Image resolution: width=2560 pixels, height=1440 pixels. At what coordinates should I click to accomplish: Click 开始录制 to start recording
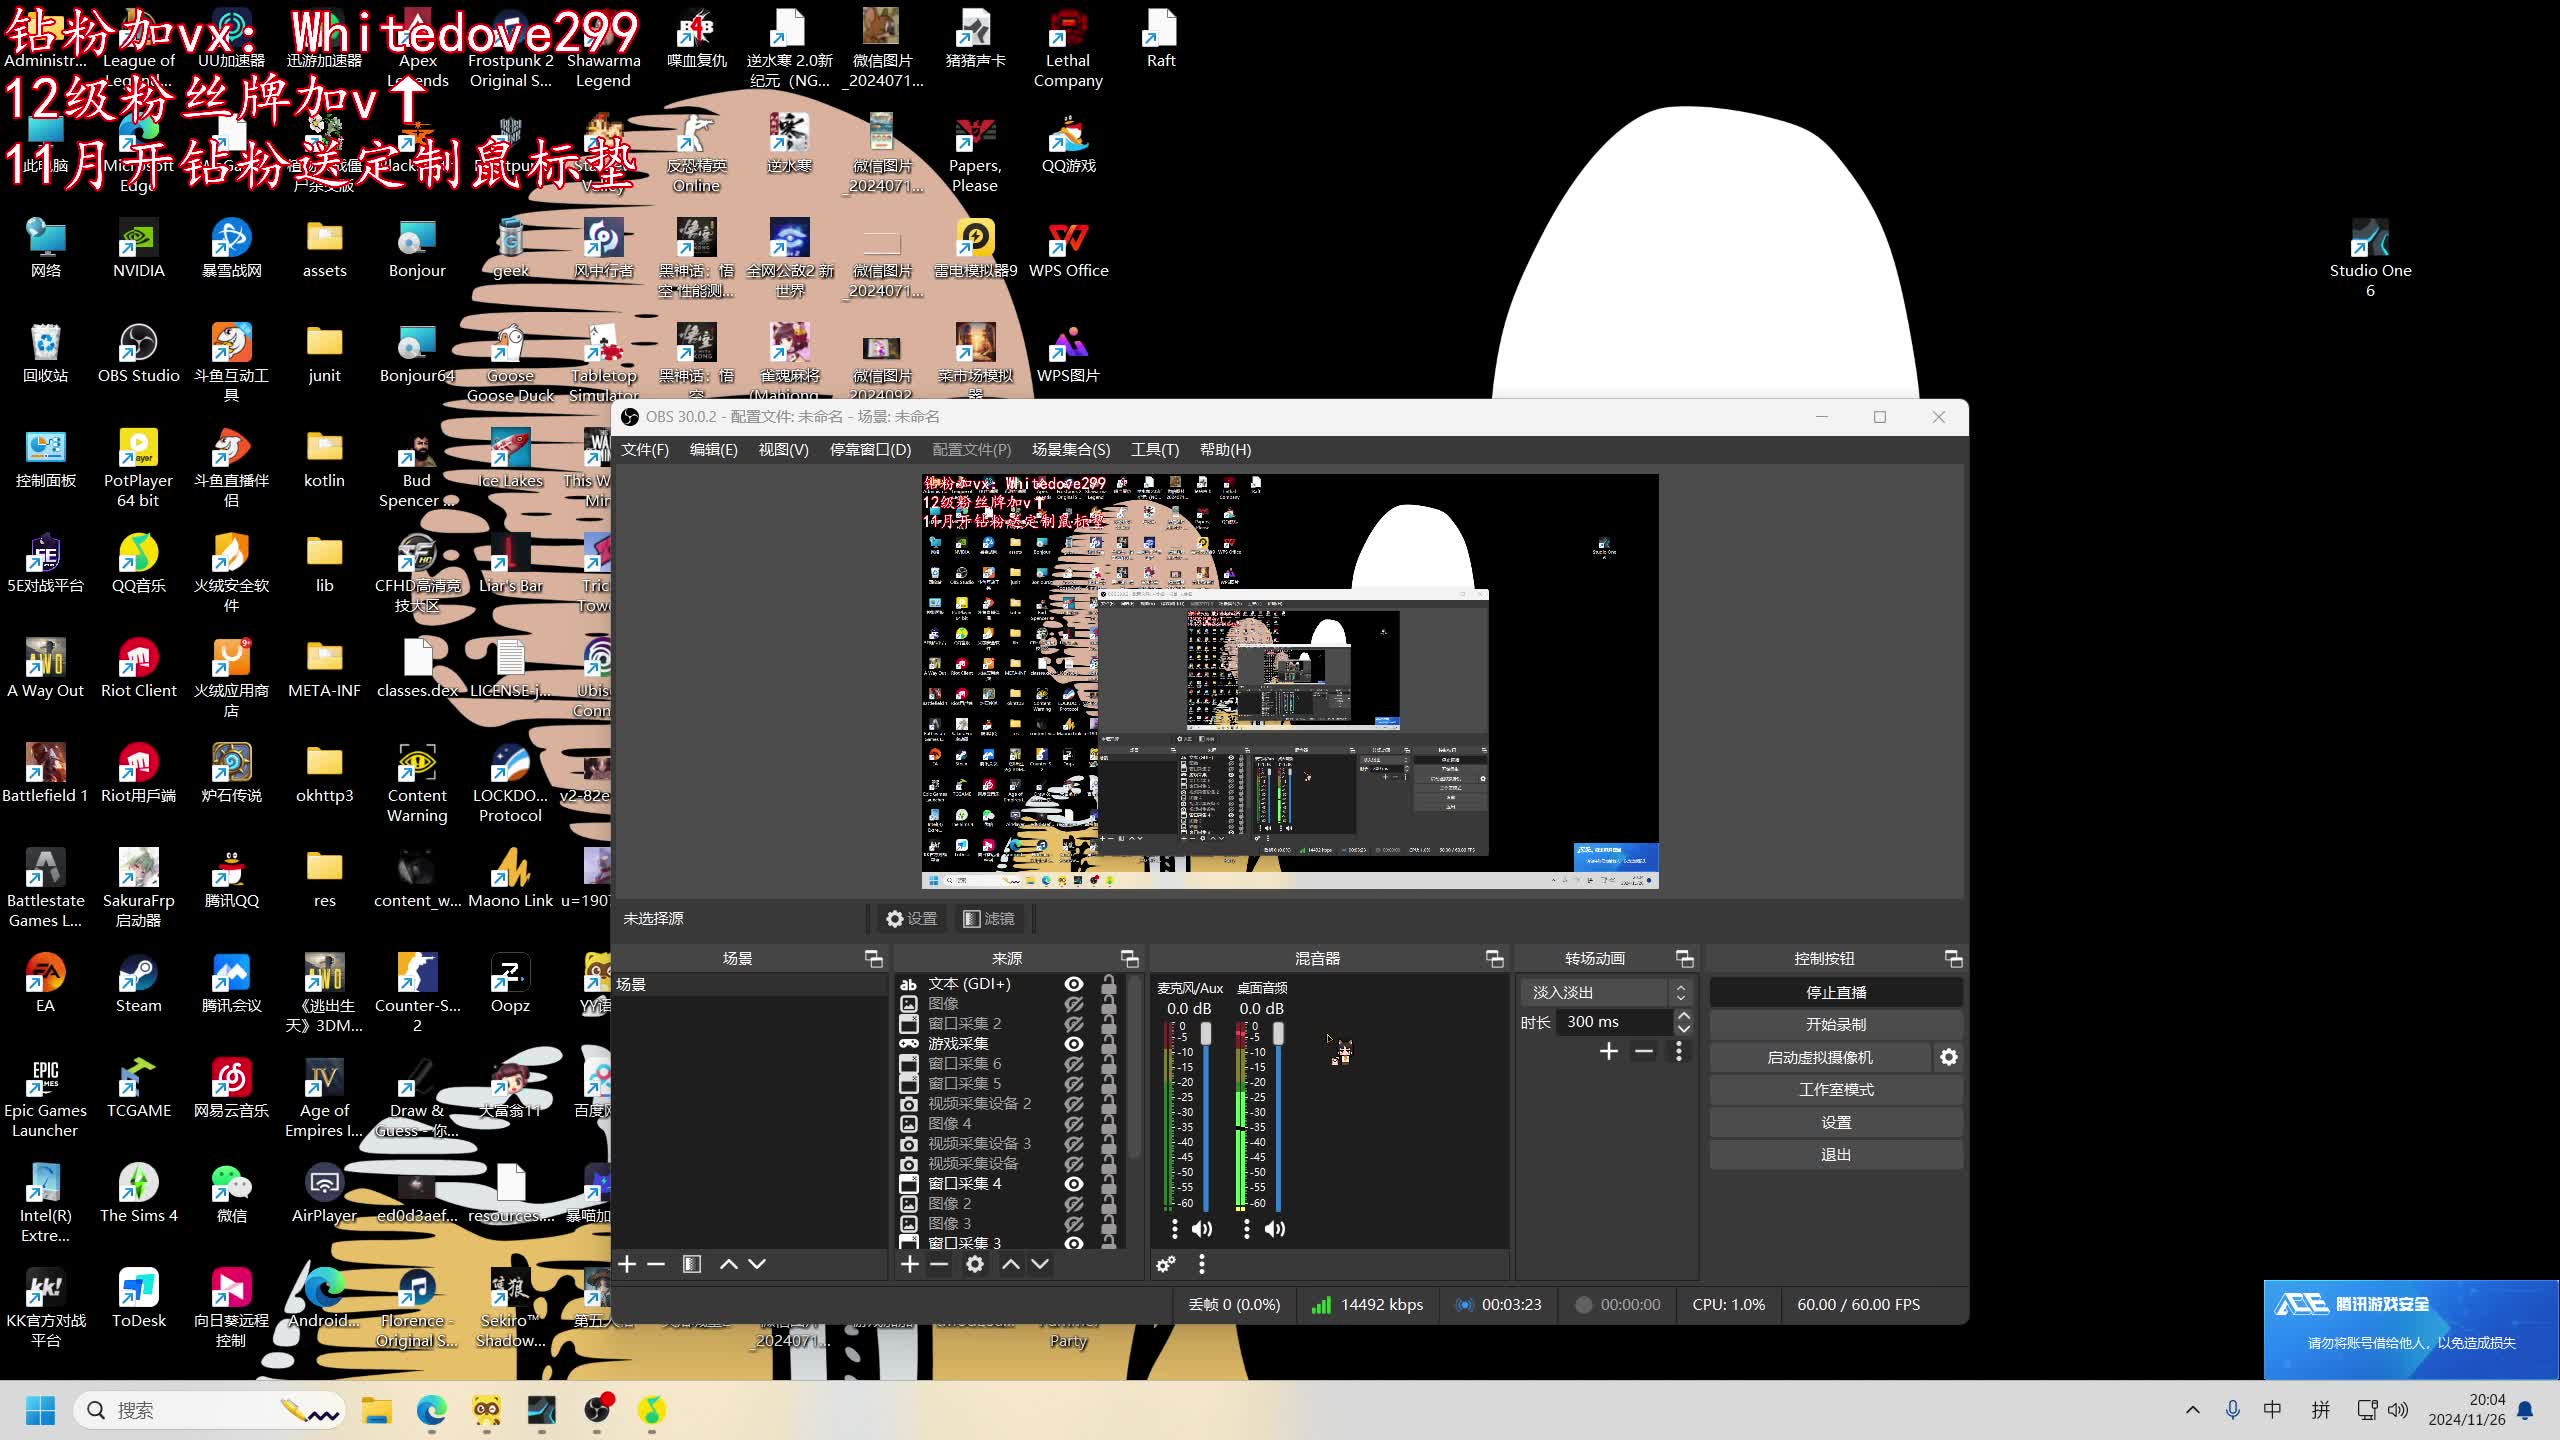click(1836, 1025)
